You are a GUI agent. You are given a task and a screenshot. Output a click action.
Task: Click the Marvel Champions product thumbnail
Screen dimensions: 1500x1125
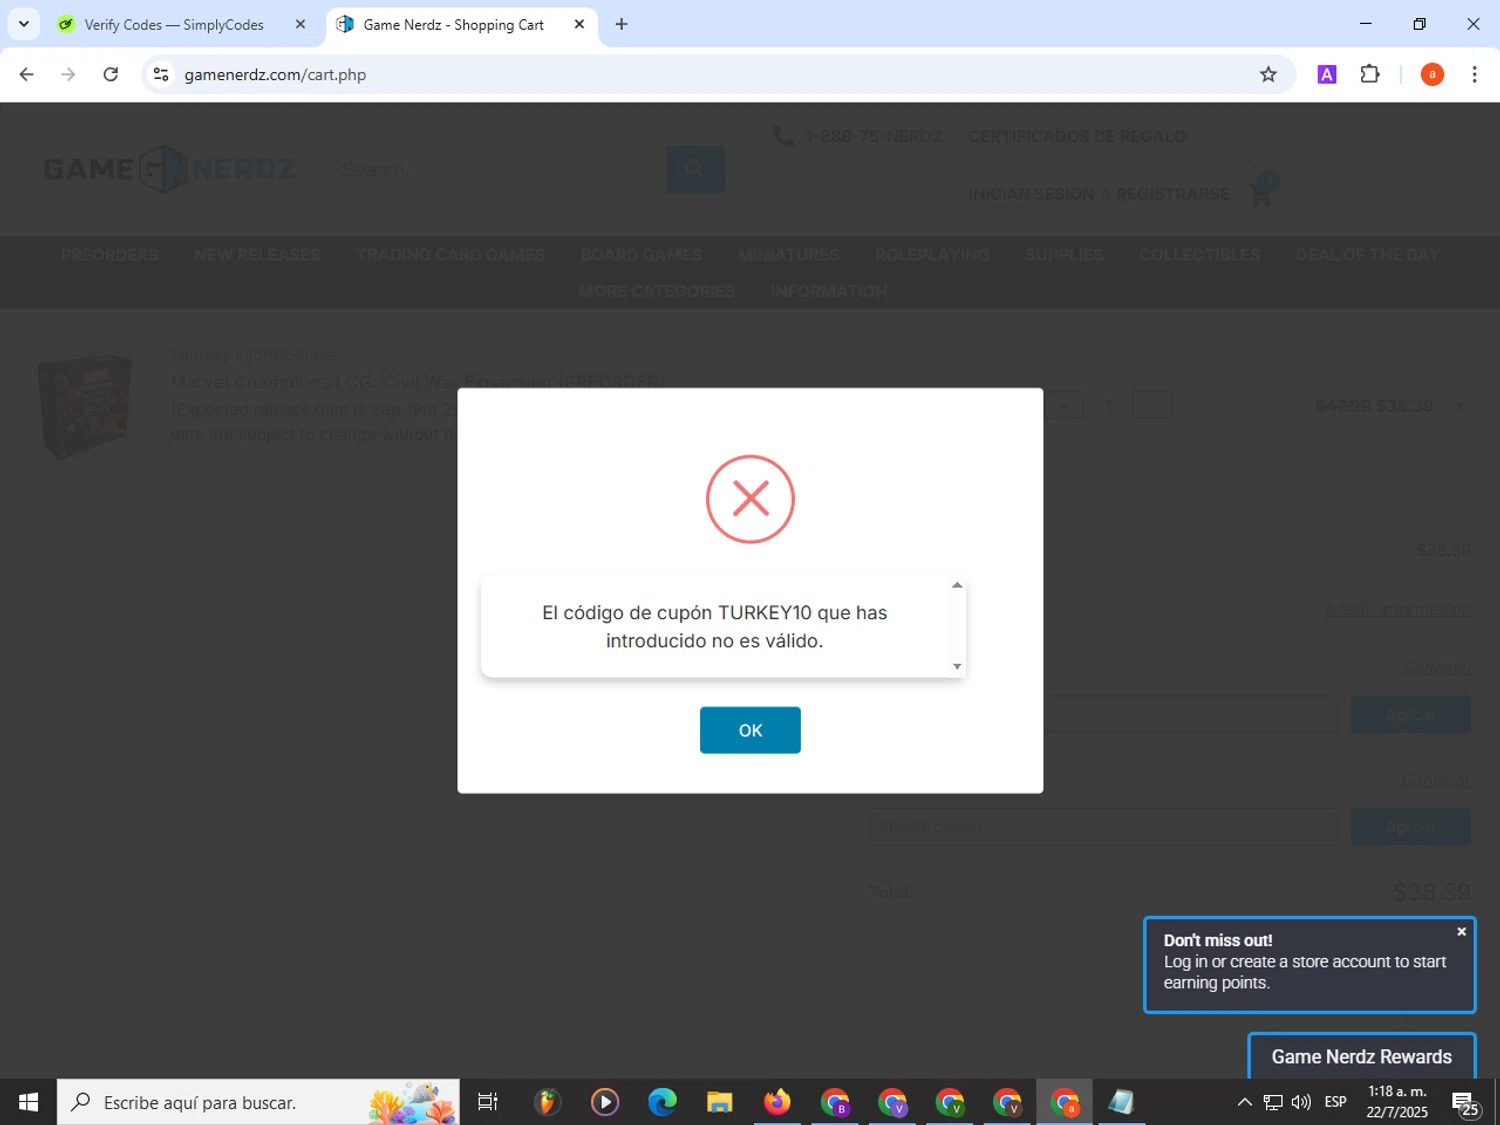click(x=85, y=406)
